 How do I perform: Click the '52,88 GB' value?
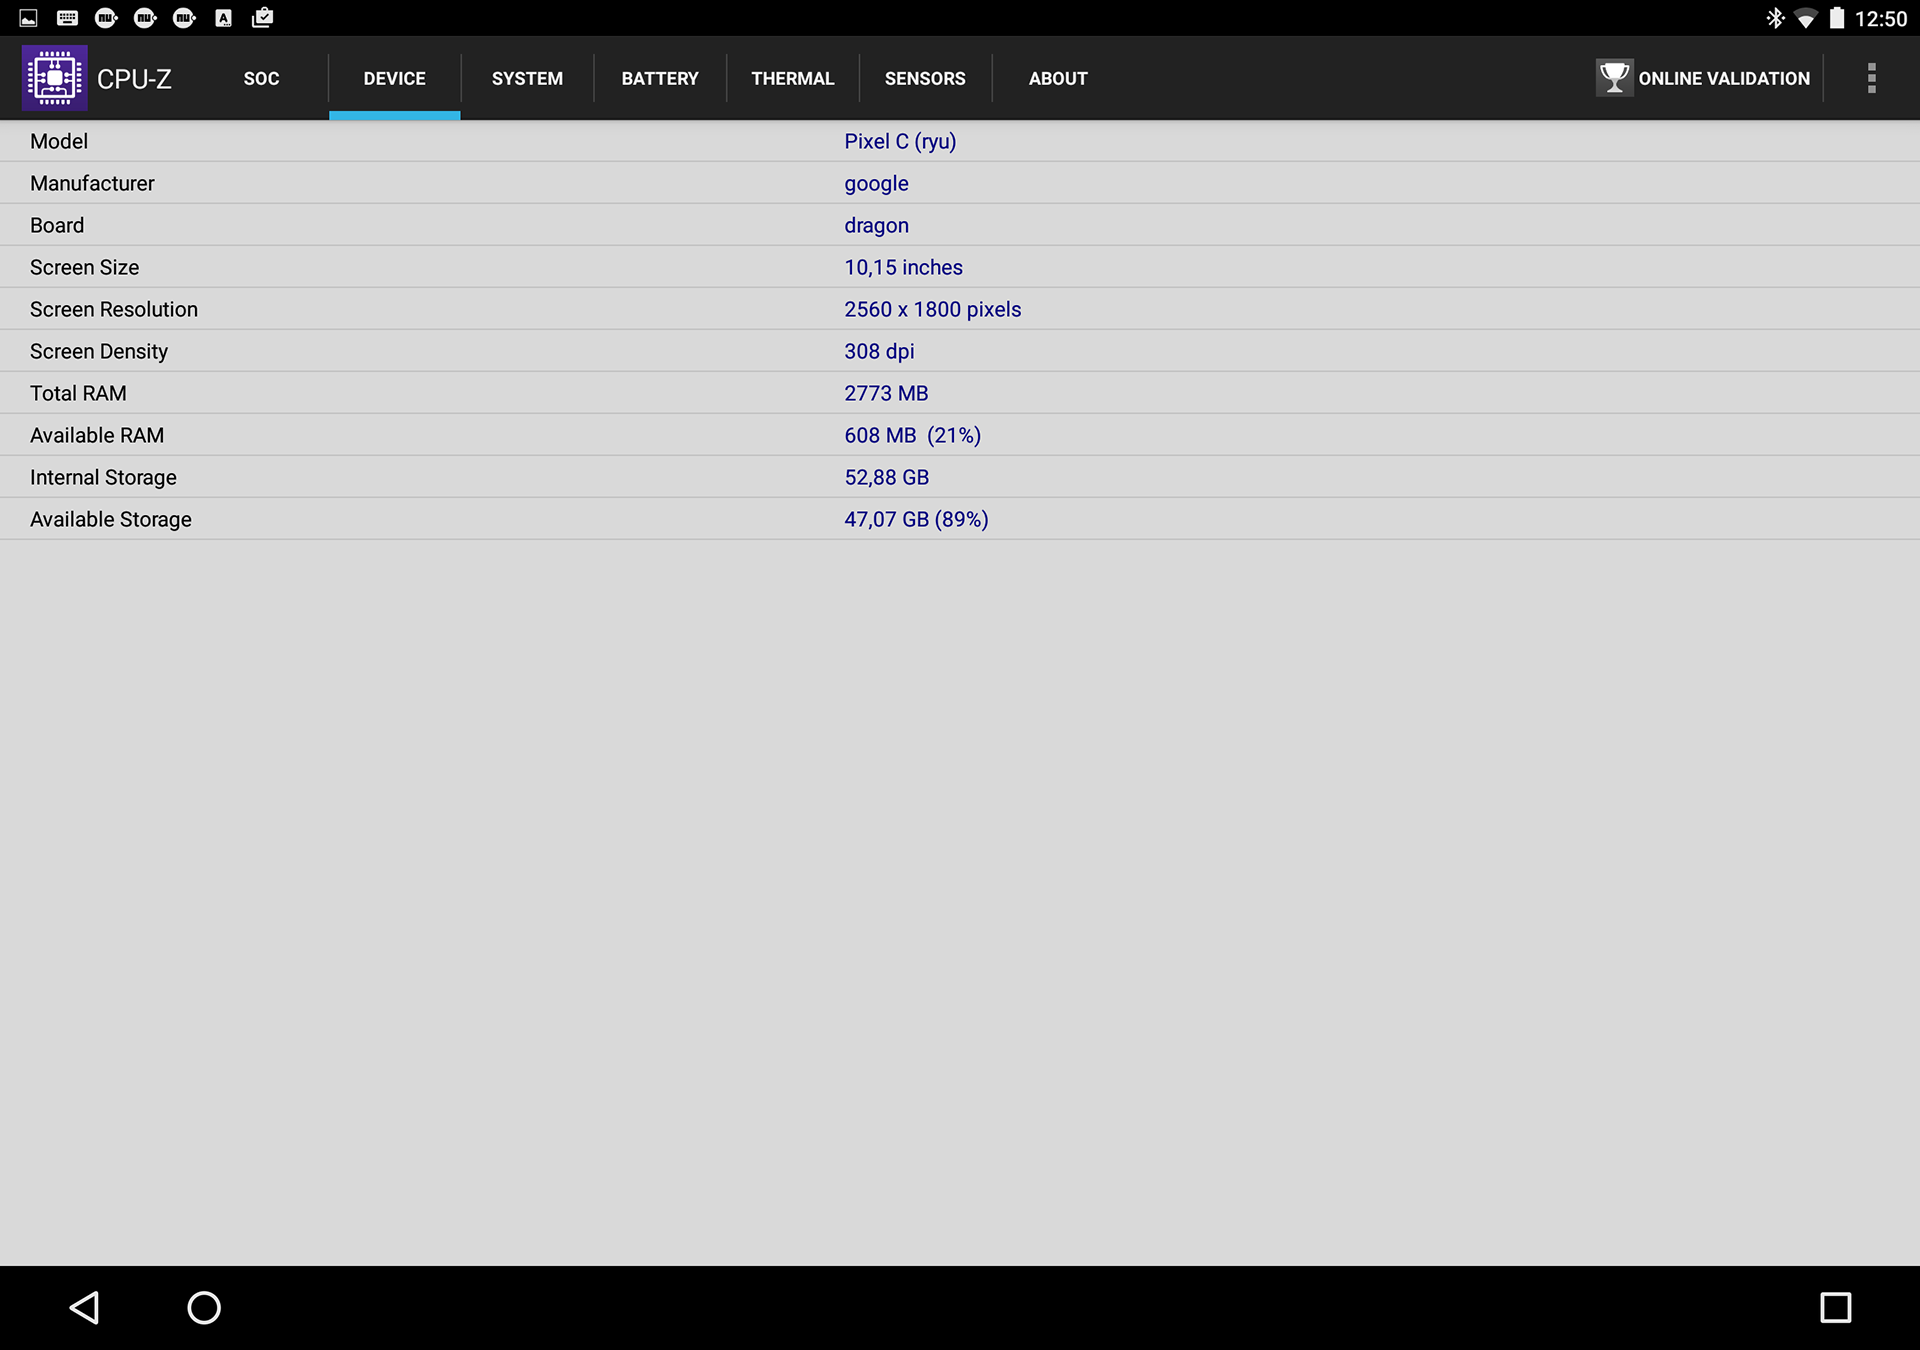pos(886,477)
